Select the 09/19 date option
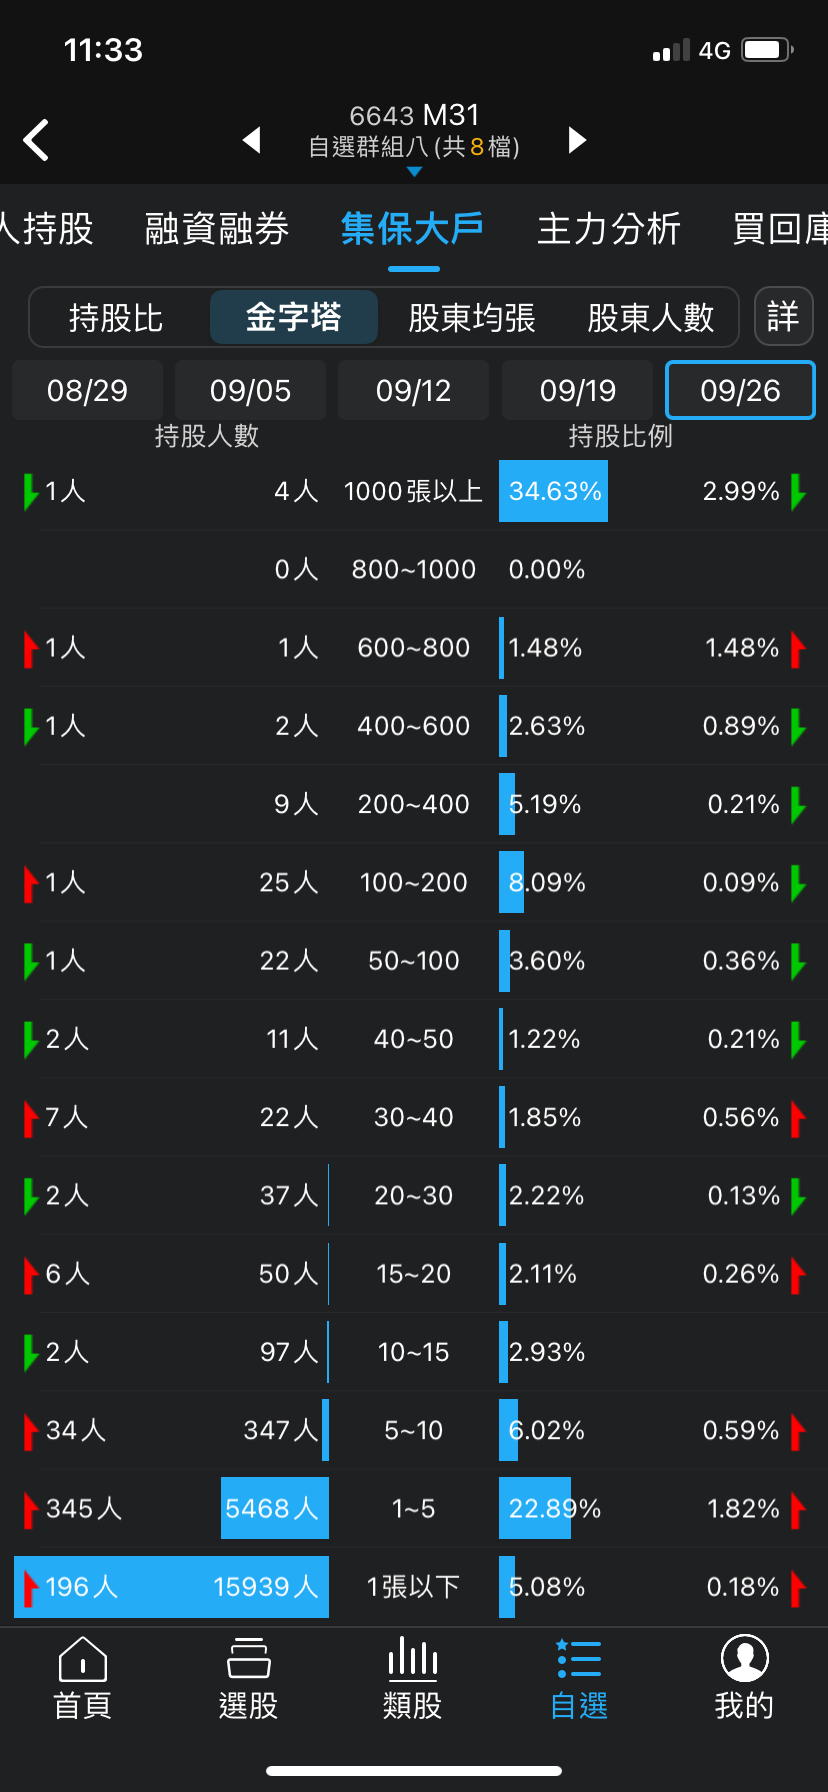This screenshot has height=1792, width=828. pos(578,390)
